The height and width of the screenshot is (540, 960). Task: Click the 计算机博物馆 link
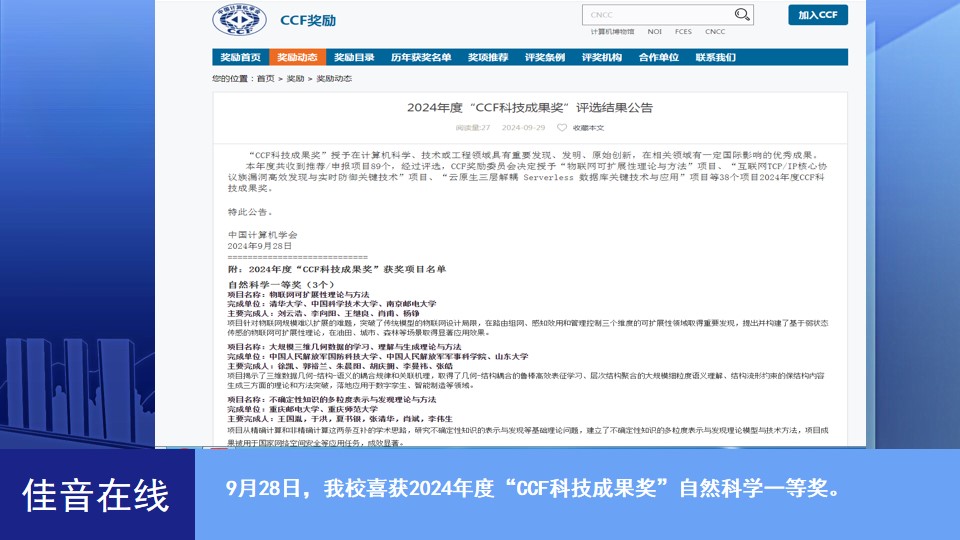612,32
